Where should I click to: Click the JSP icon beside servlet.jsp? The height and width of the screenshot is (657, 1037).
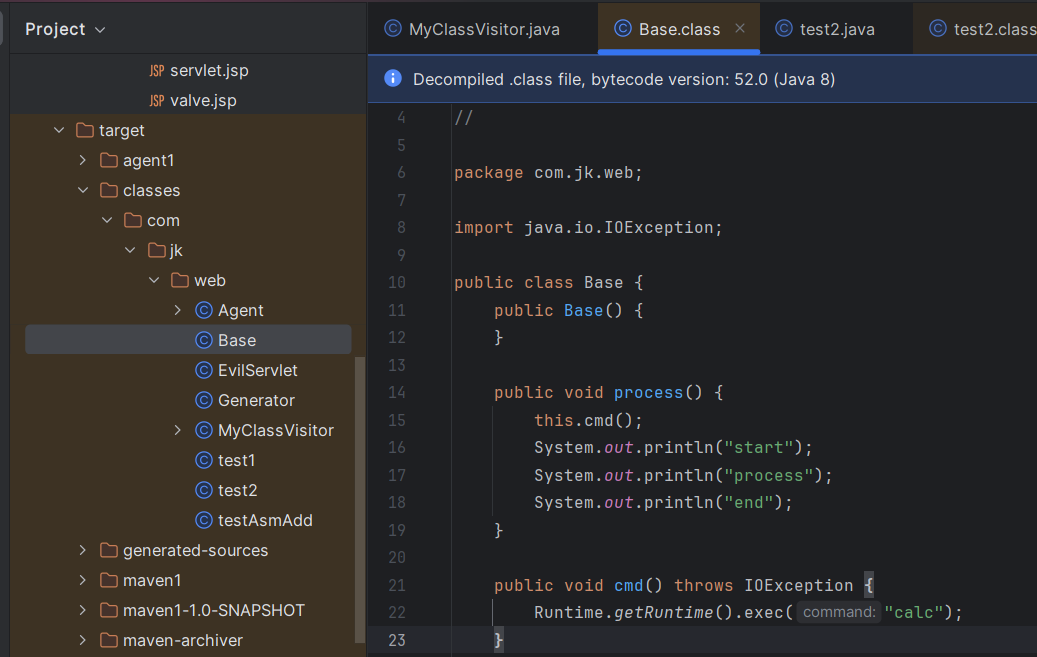(x=157, y=71)
